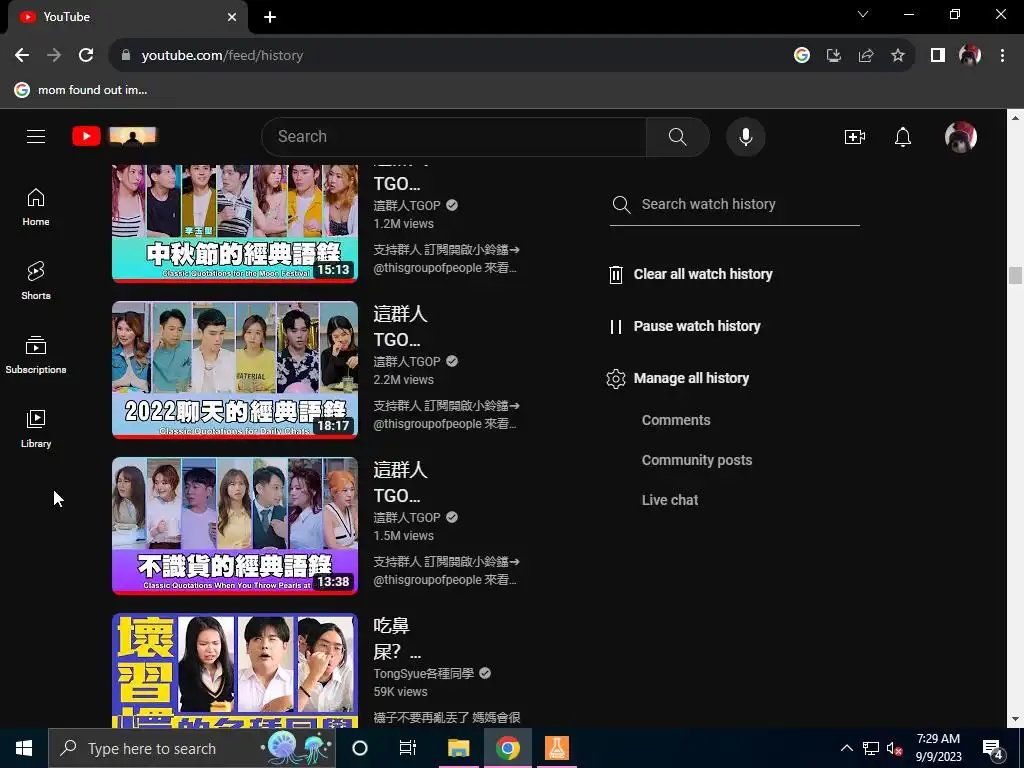Open Task View on taskbar
Image resolution: width=1024 pixels, height=768 pixels.
408,748
